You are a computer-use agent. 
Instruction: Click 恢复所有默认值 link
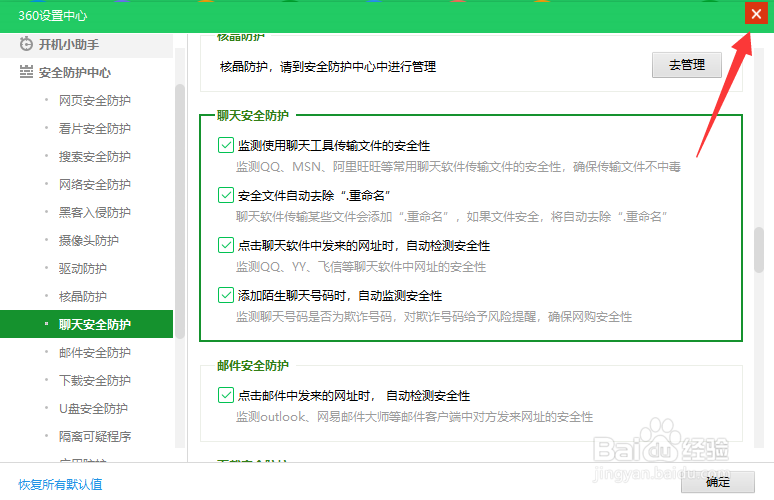click(60, 485)
